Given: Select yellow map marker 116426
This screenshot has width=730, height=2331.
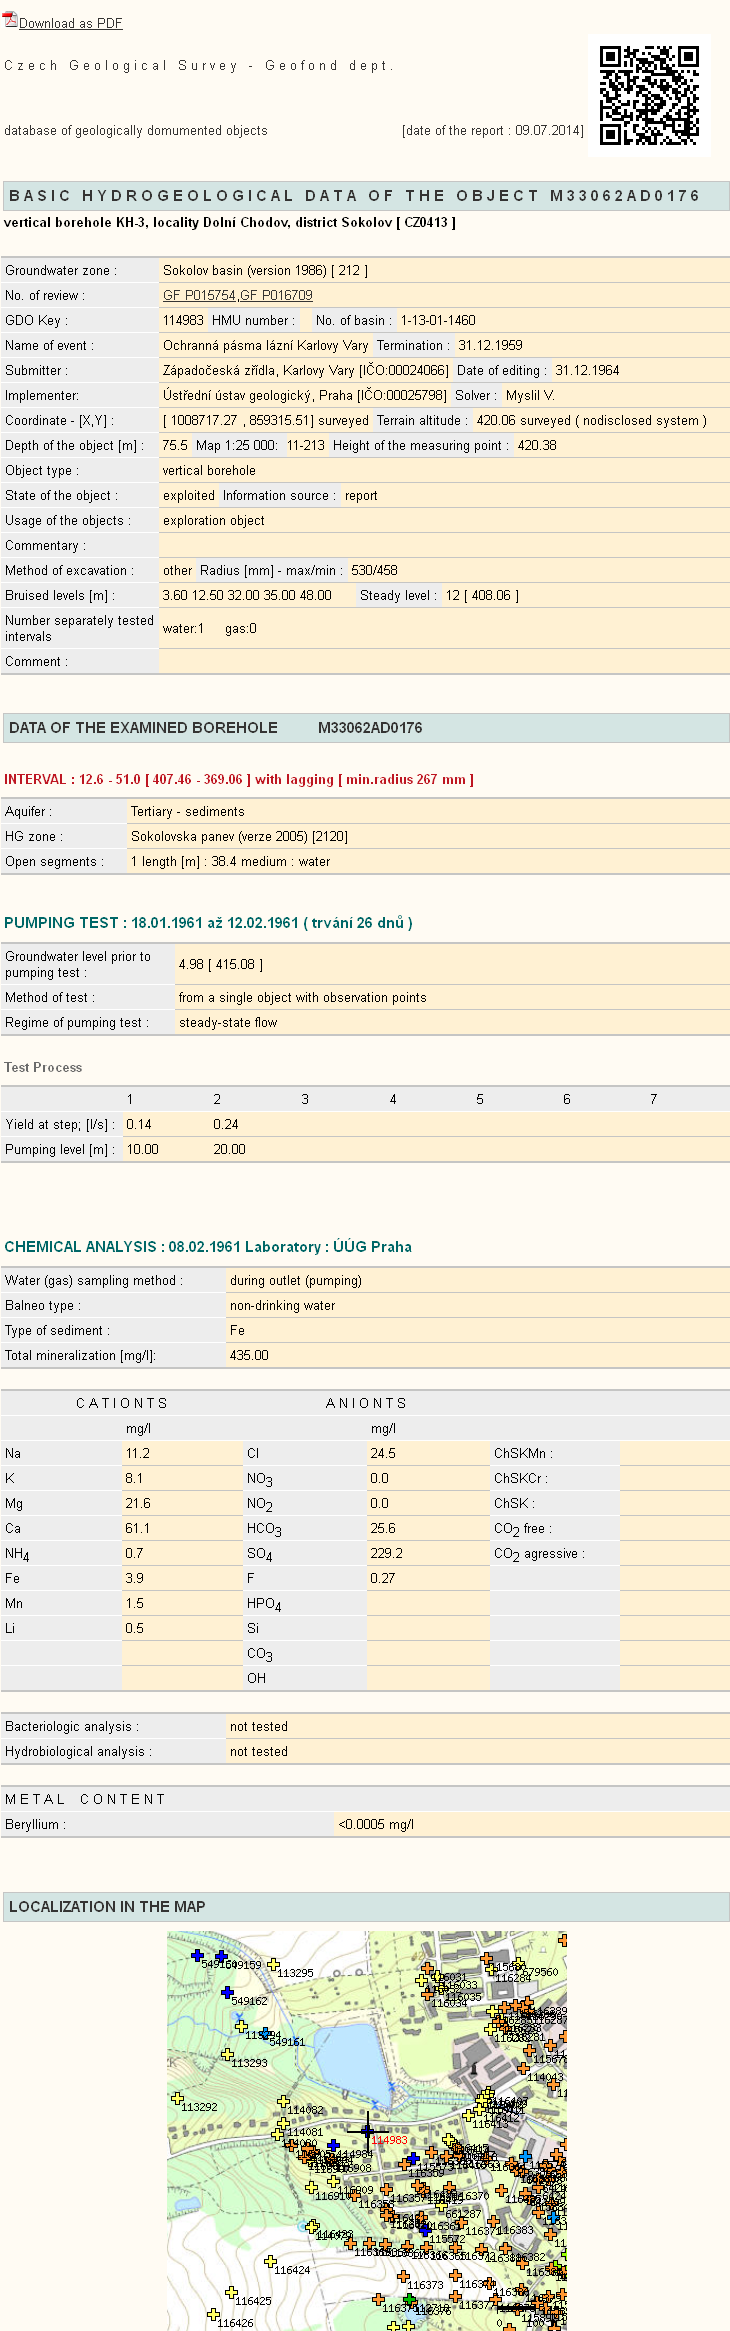Looking at the screenshot, I should coord(213,2314).
